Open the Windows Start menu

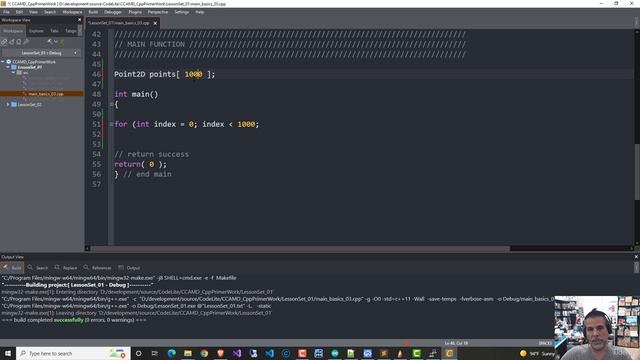click(x=8, y=353)
